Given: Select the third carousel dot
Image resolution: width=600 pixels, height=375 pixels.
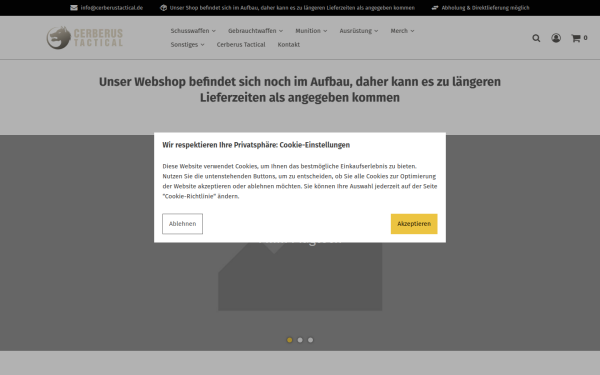Looking at the screenshot, I should tap(310, 340).
